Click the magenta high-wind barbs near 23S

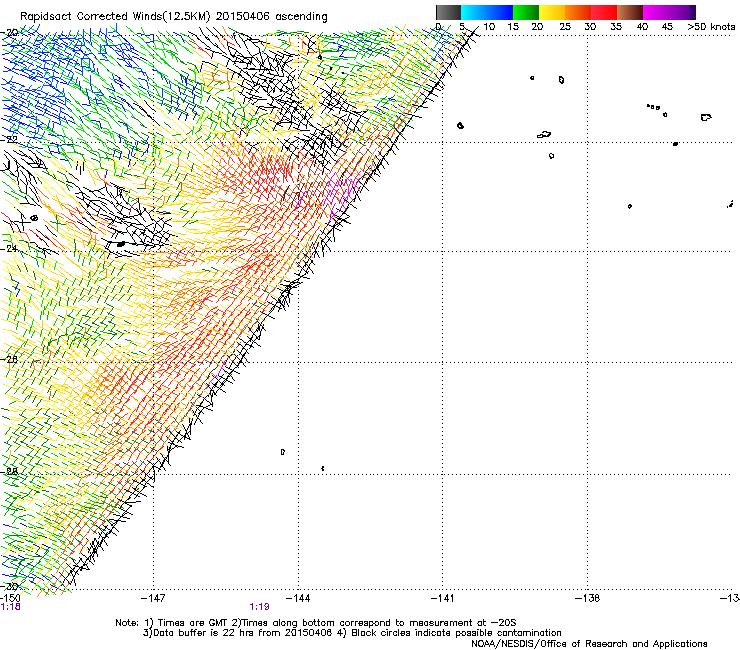pos(341,194)
